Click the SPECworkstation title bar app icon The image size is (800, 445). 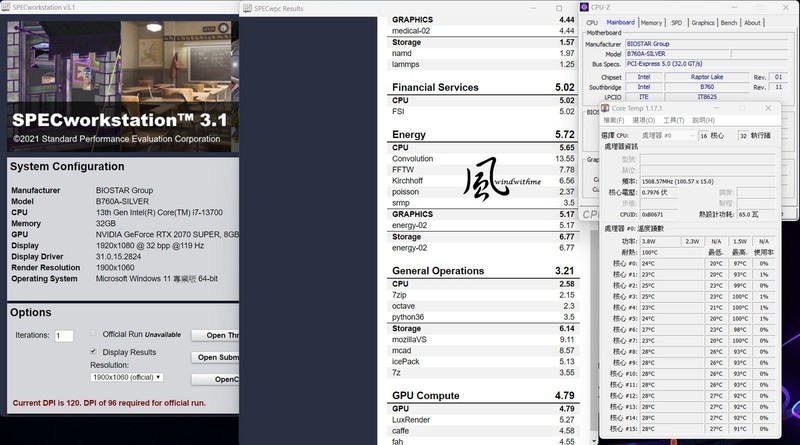click(x=6, y=7)
